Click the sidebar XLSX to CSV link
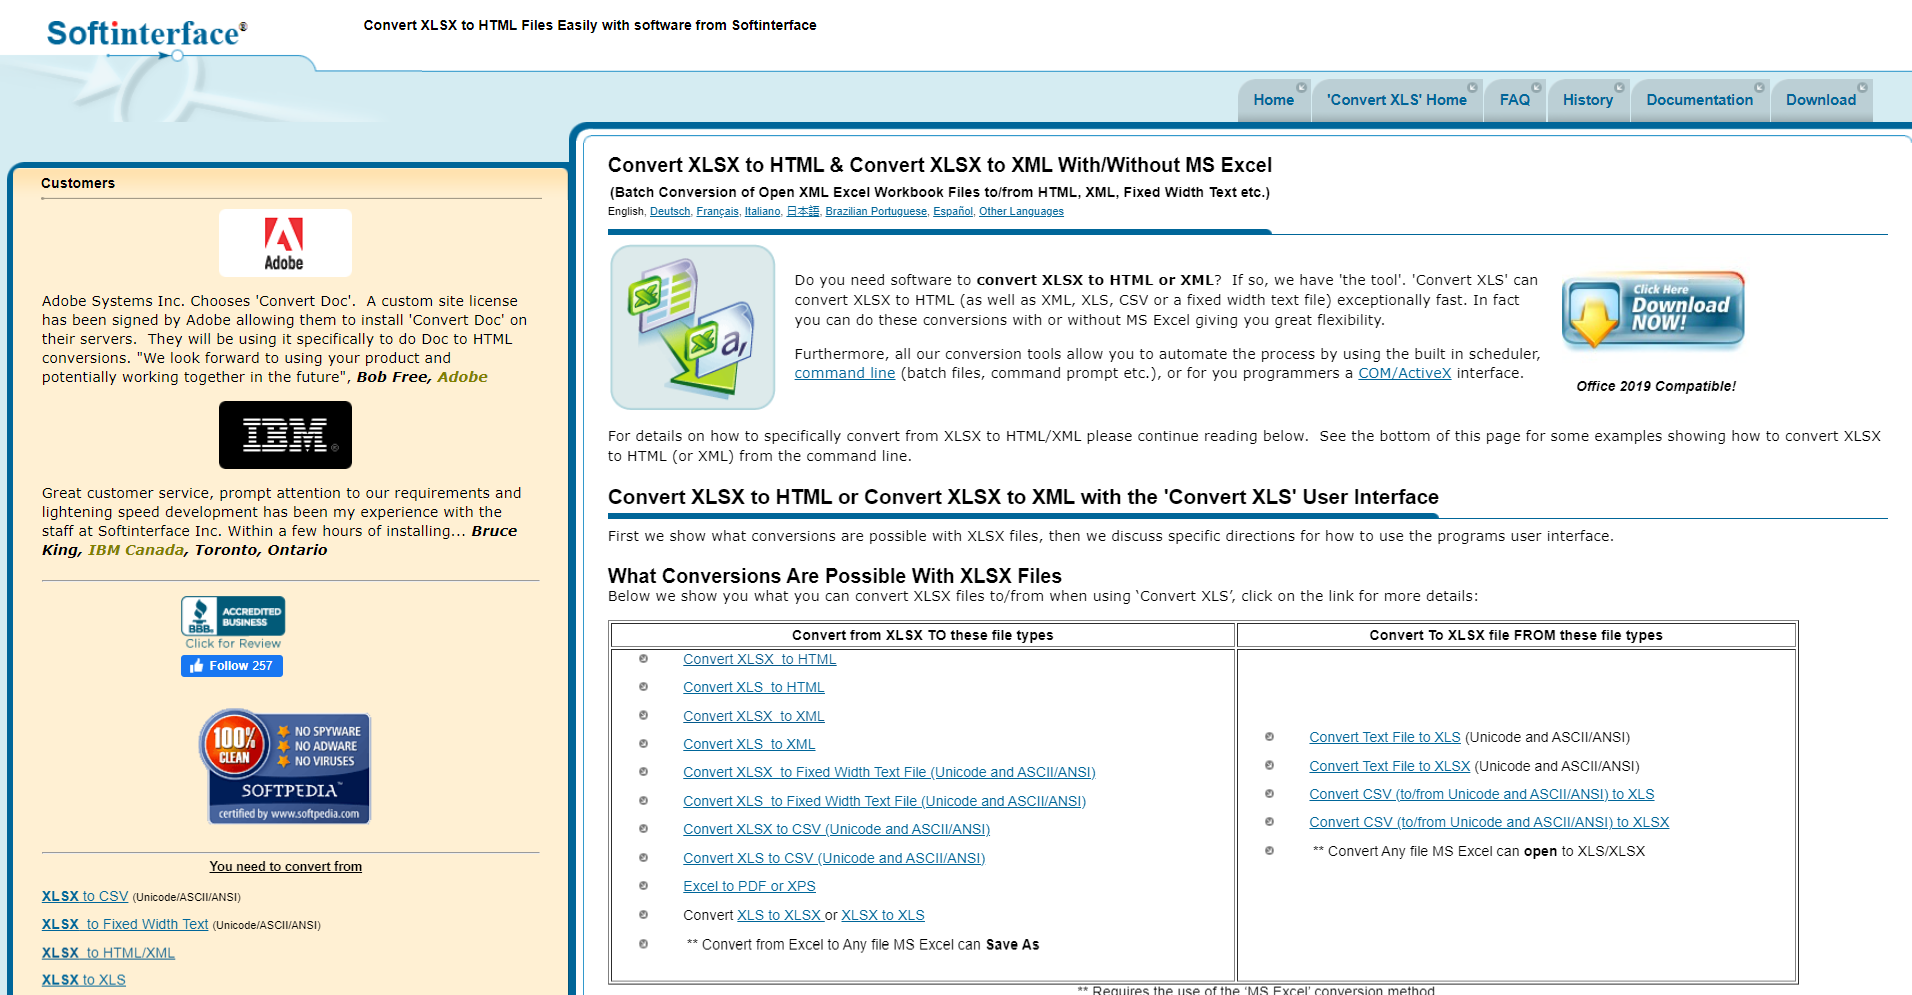 click(85, 896)
